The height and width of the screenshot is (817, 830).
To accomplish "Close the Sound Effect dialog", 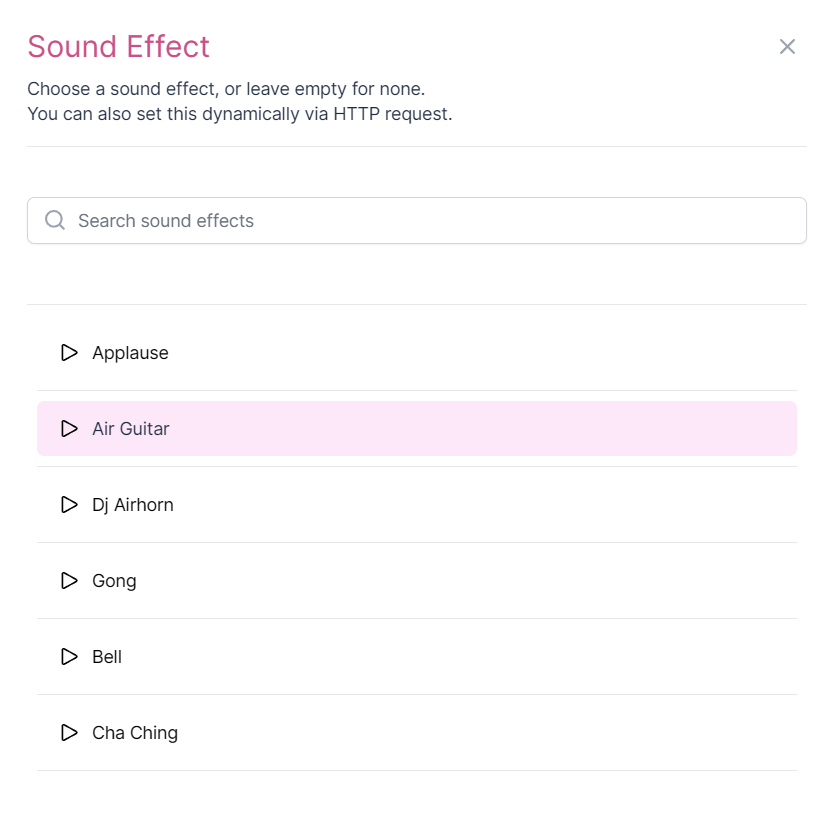I will 787,47.
